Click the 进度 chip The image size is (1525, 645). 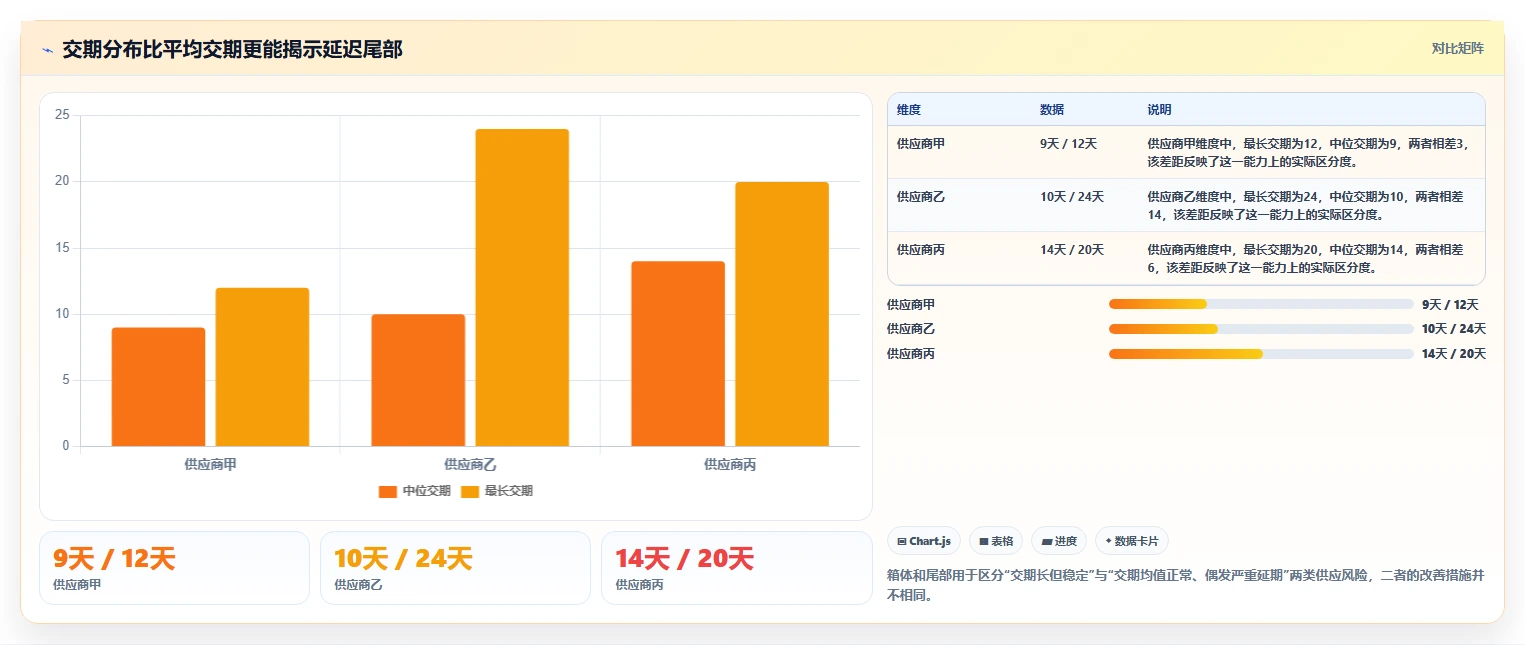(1059, 541)
